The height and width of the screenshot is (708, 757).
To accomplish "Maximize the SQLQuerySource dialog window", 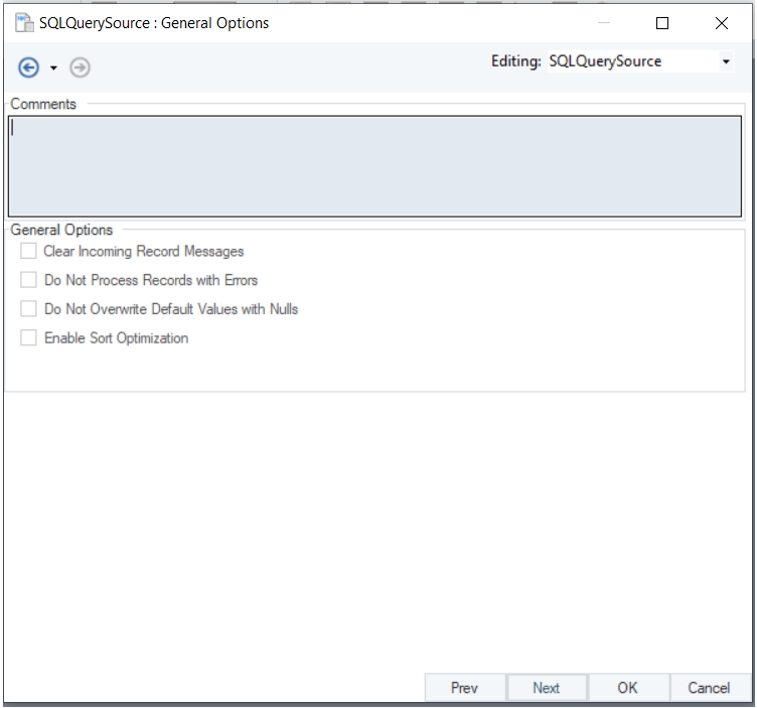I will (x=662, y=23).
